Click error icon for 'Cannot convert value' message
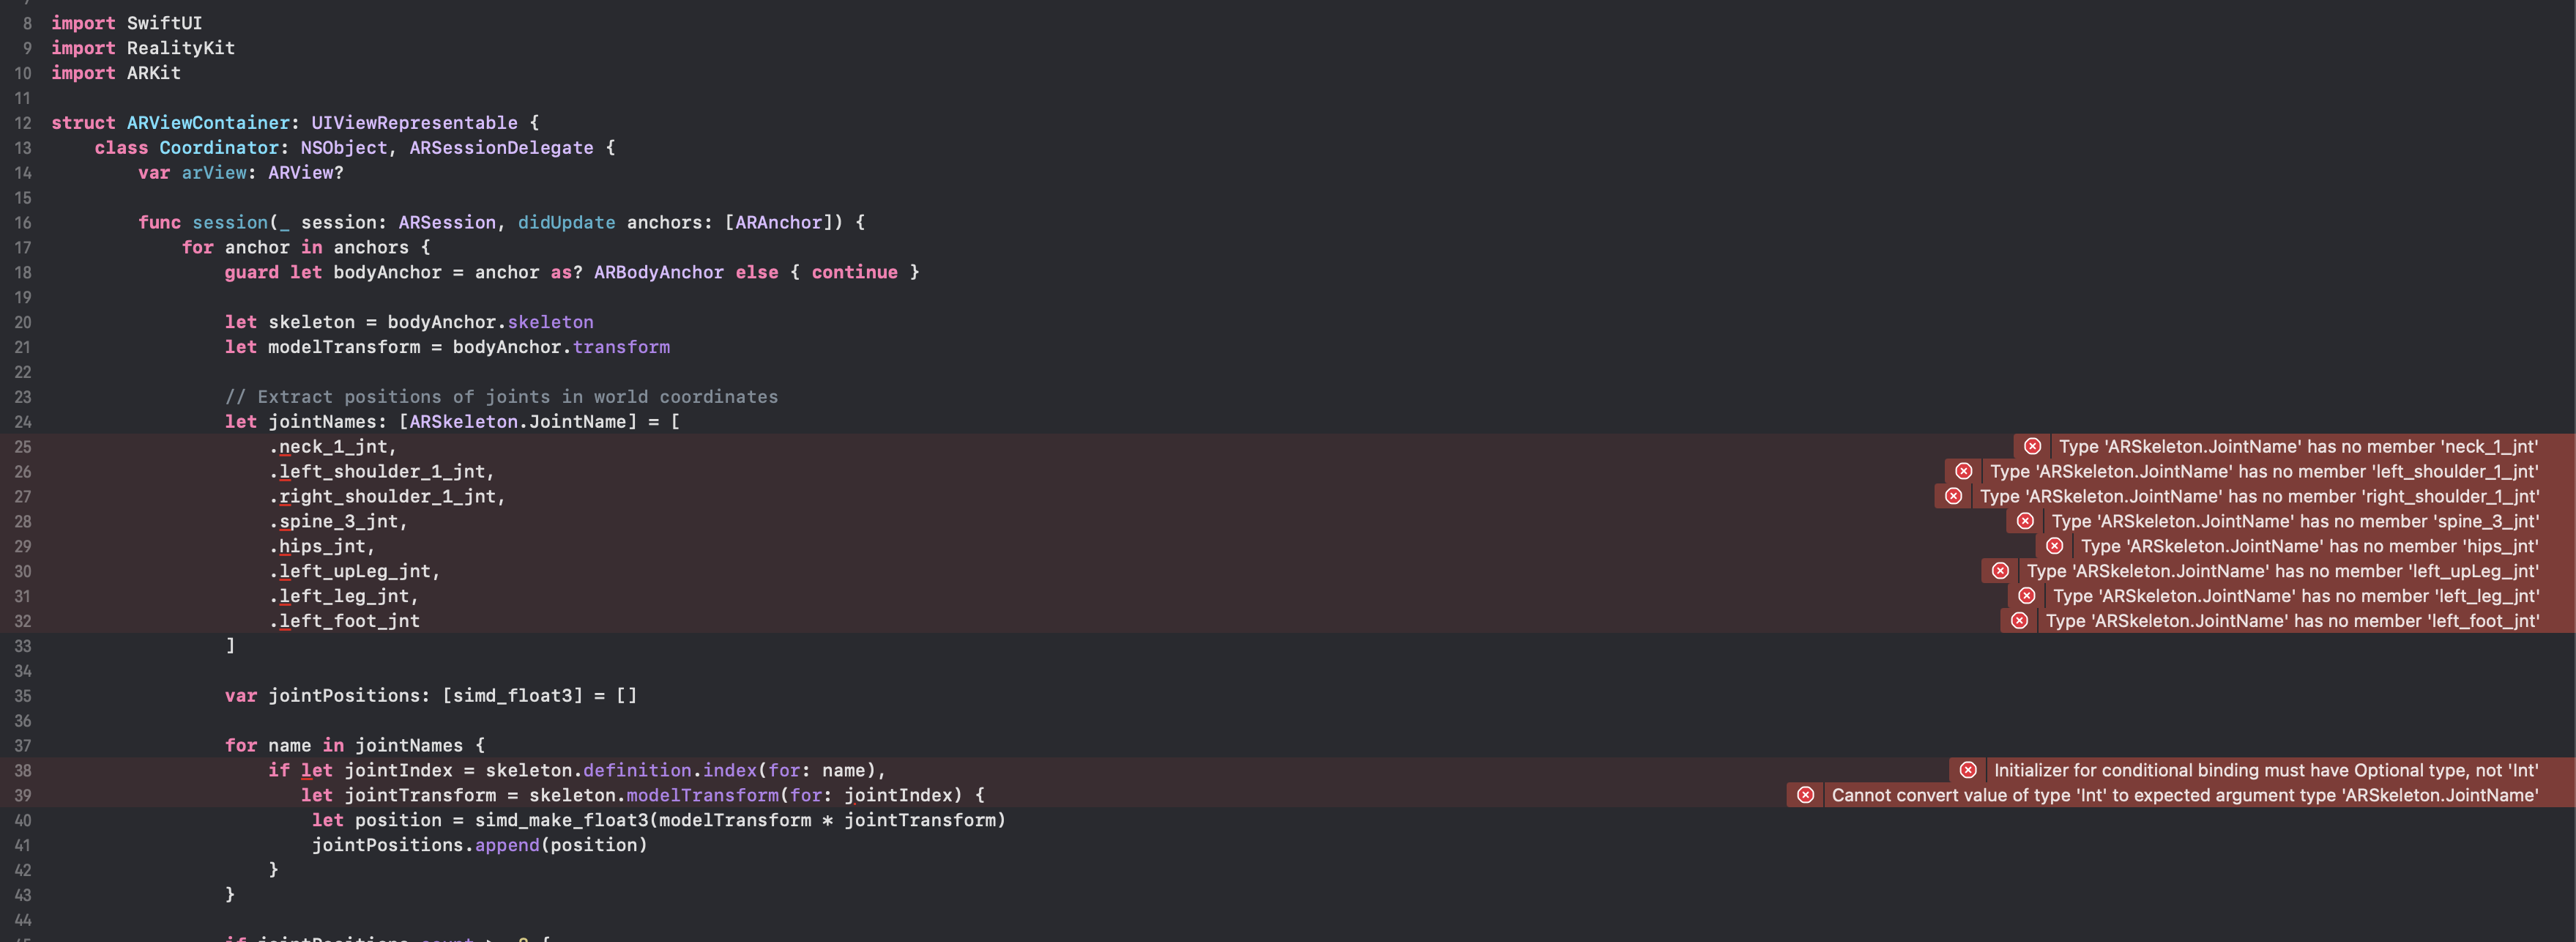 [1805, 795]
